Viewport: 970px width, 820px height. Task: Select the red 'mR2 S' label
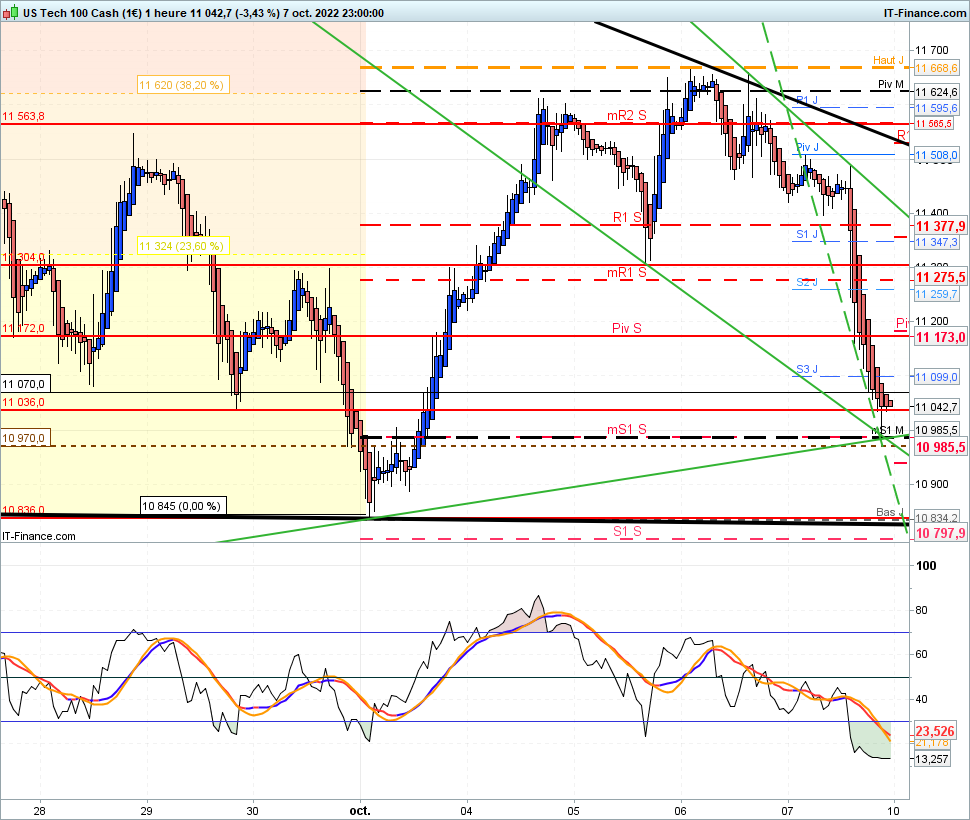627,116
